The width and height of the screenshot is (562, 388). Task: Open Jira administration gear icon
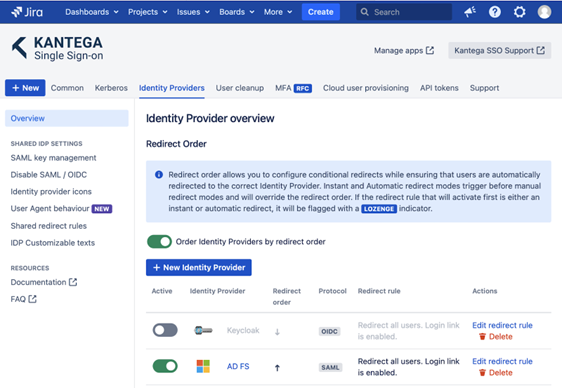tap(519, 12)
